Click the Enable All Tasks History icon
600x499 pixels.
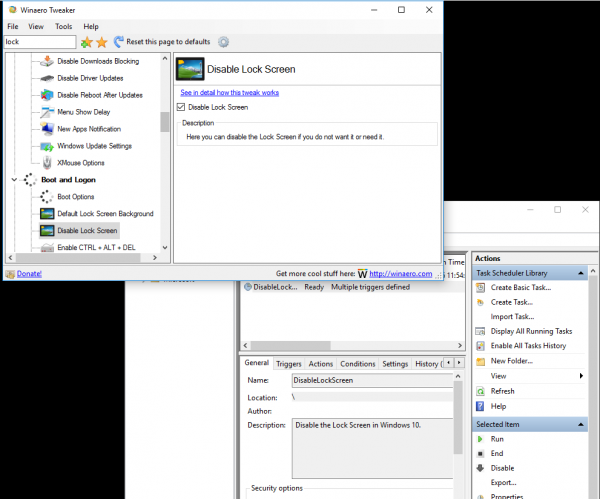tap(480, 346)
